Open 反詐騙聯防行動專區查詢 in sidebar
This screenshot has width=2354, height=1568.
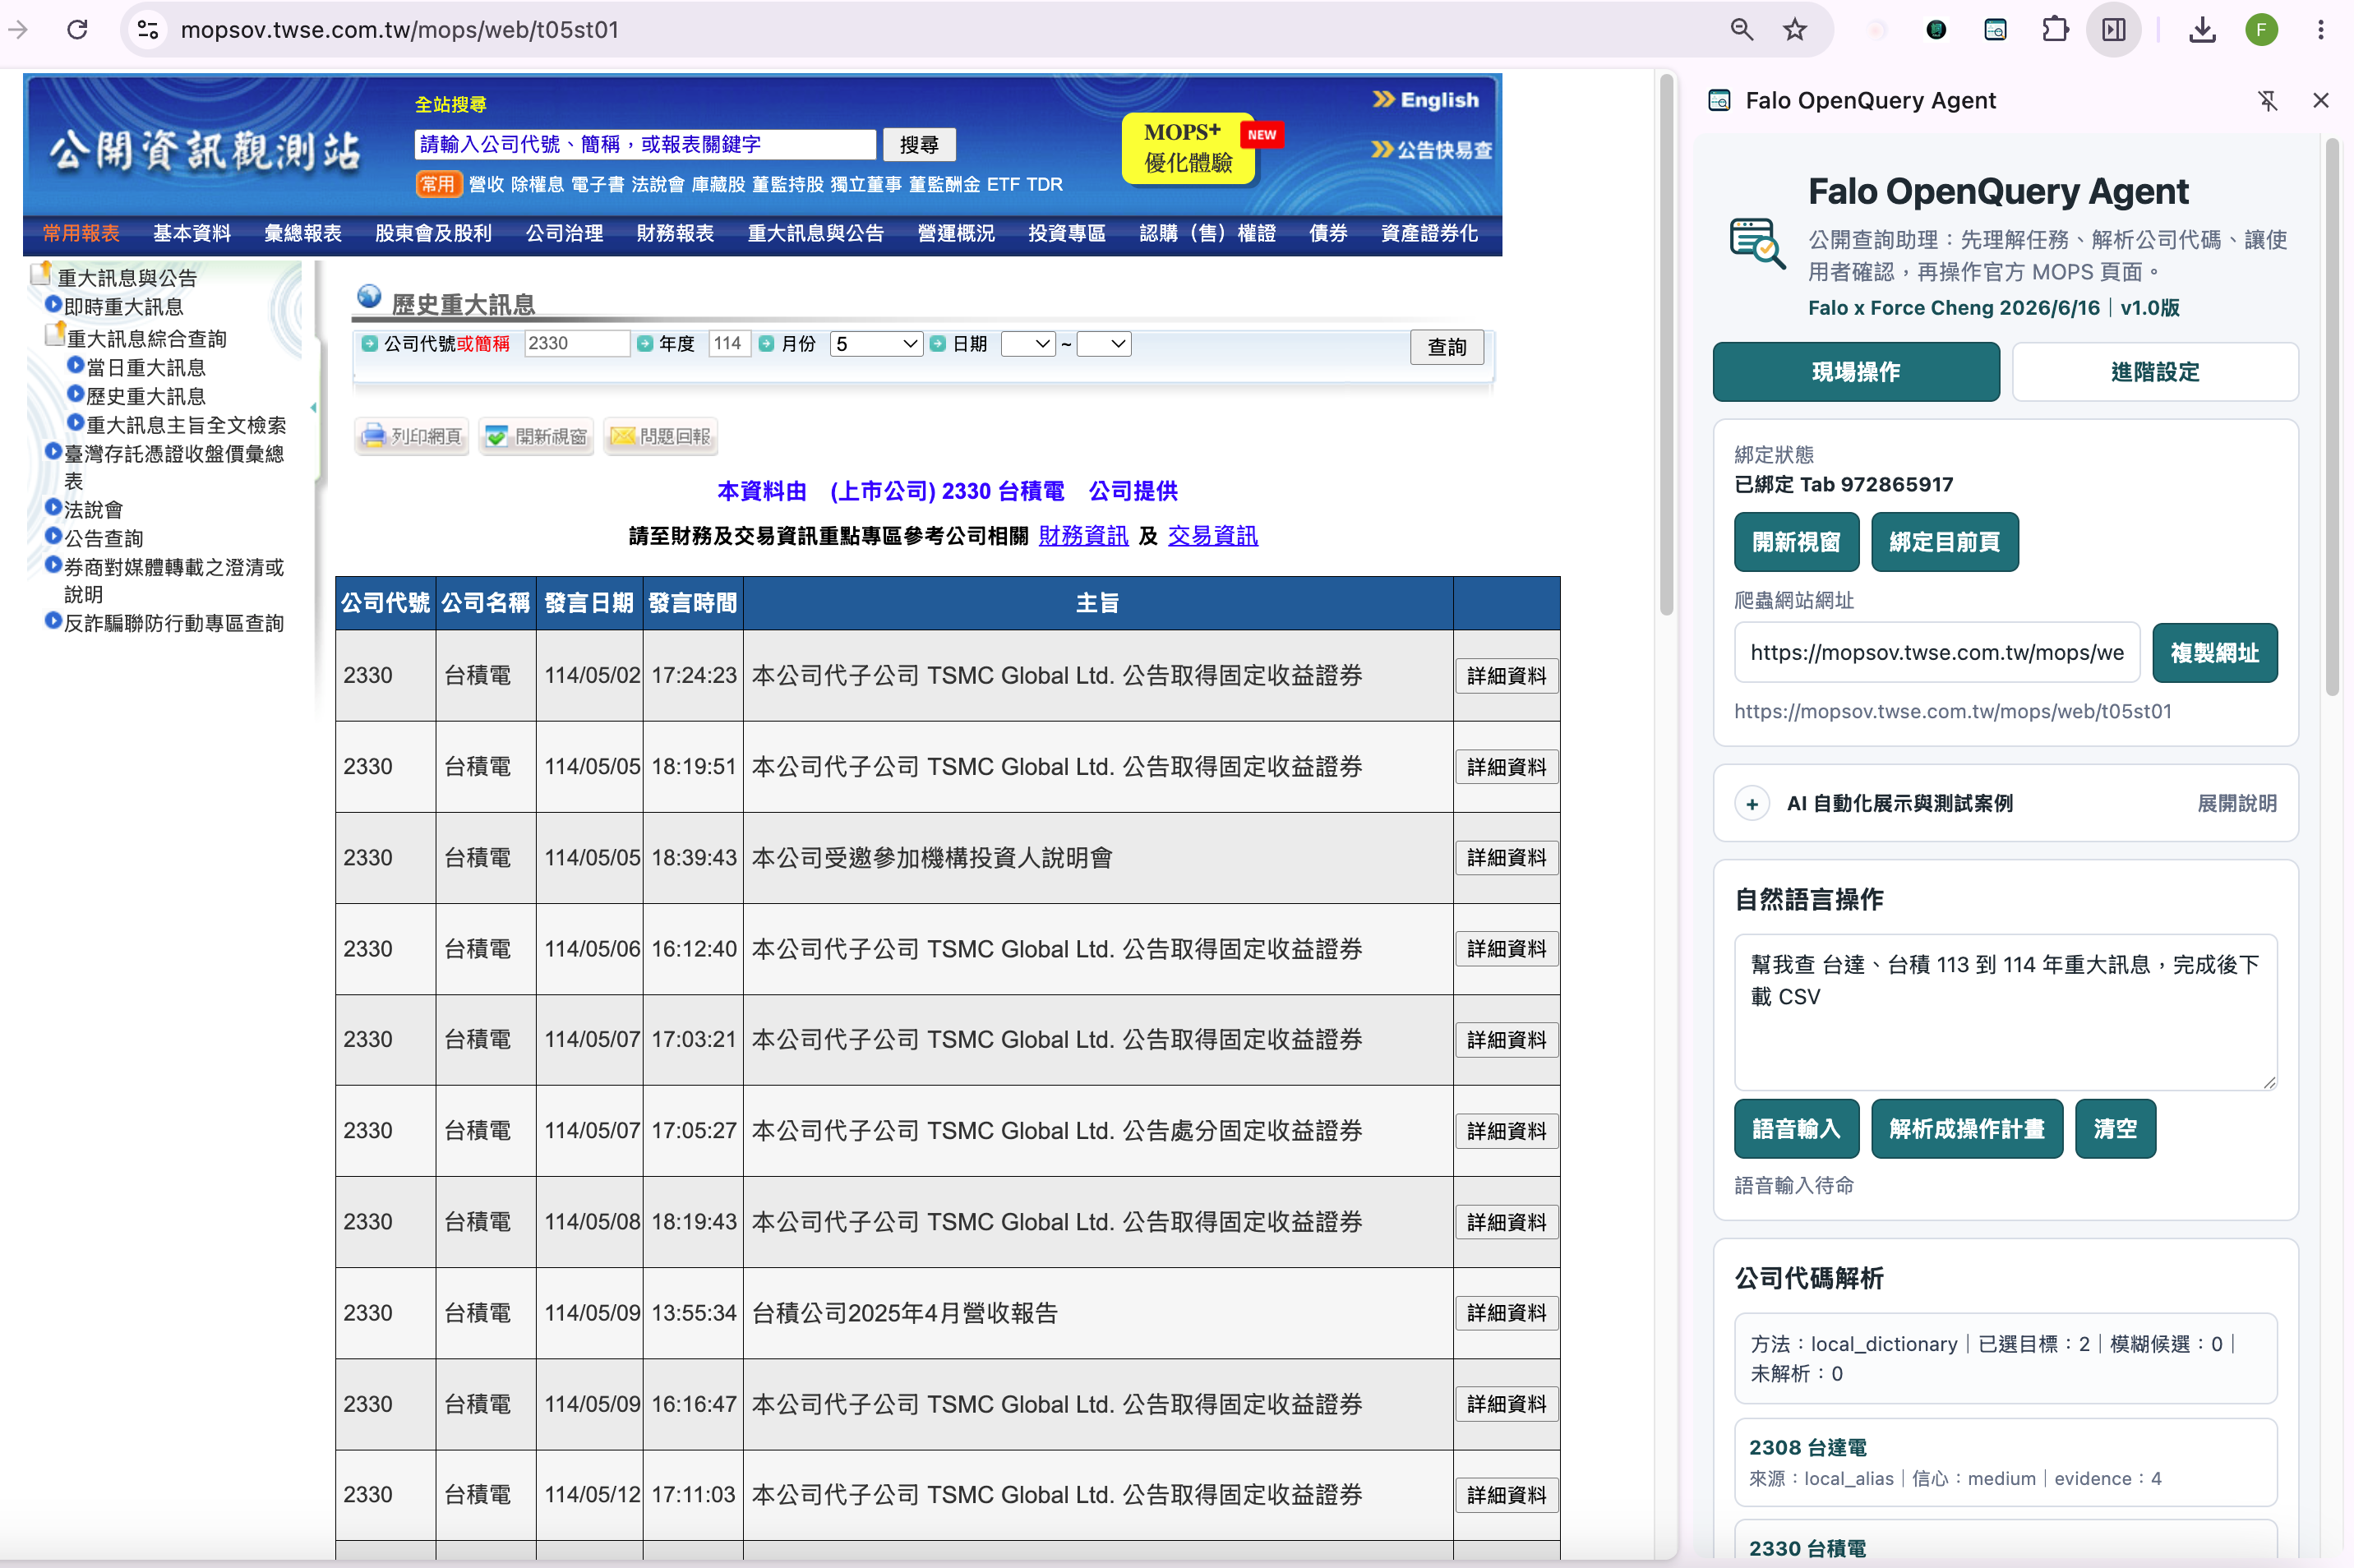tap(174, 624)
